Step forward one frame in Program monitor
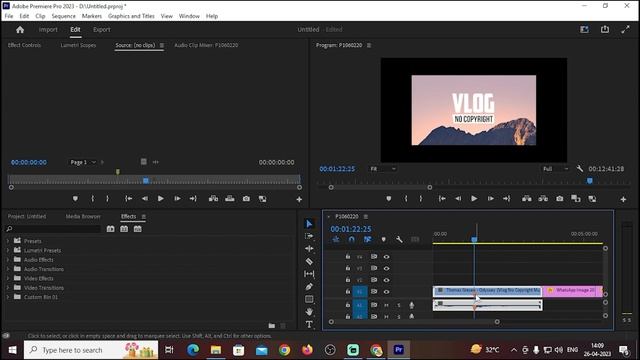 coord(490,199)
